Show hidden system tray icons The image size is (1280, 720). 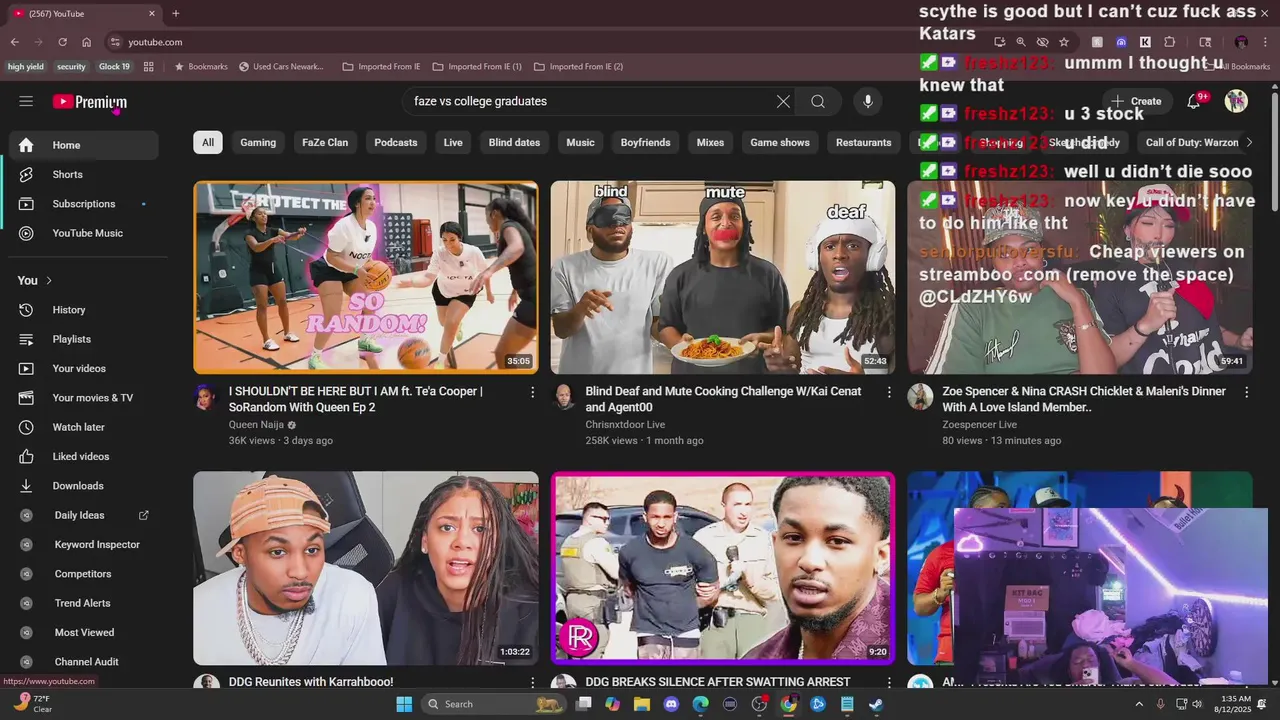[1138, 704]
